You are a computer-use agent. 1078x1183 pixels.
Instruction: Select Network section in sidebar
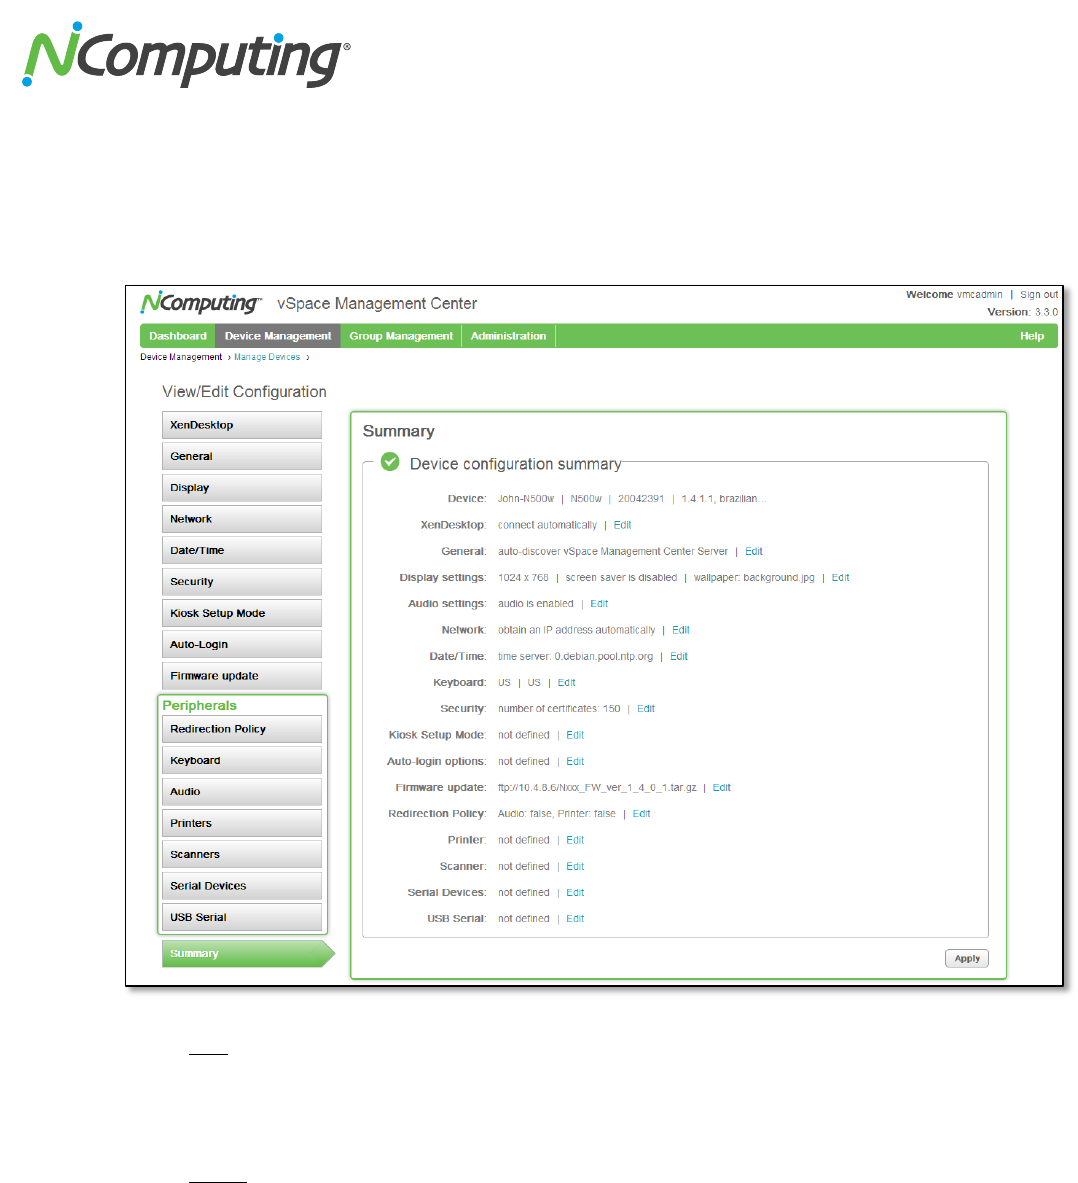pyautogui.click(x=241, y=519)
